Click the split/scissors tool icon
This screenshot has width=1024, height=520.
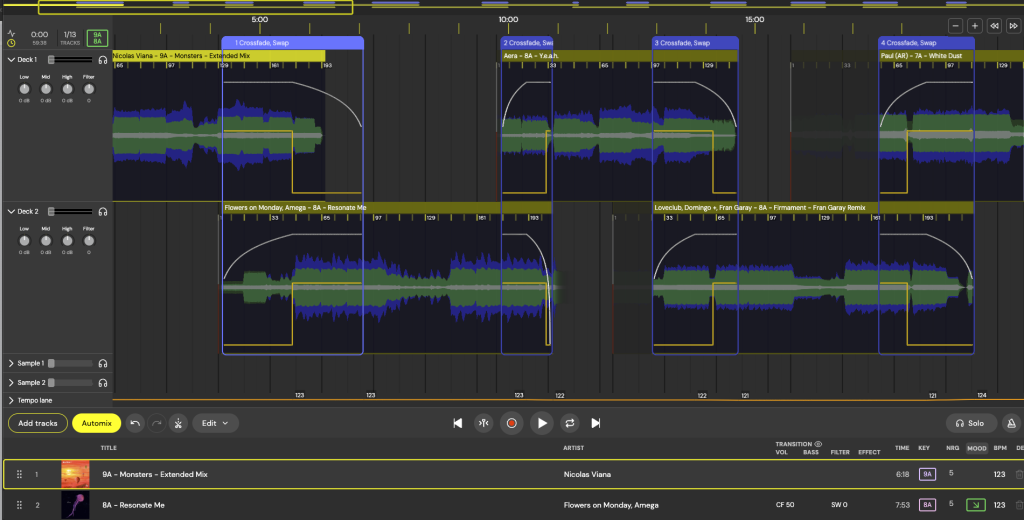(x=178, y=423)
